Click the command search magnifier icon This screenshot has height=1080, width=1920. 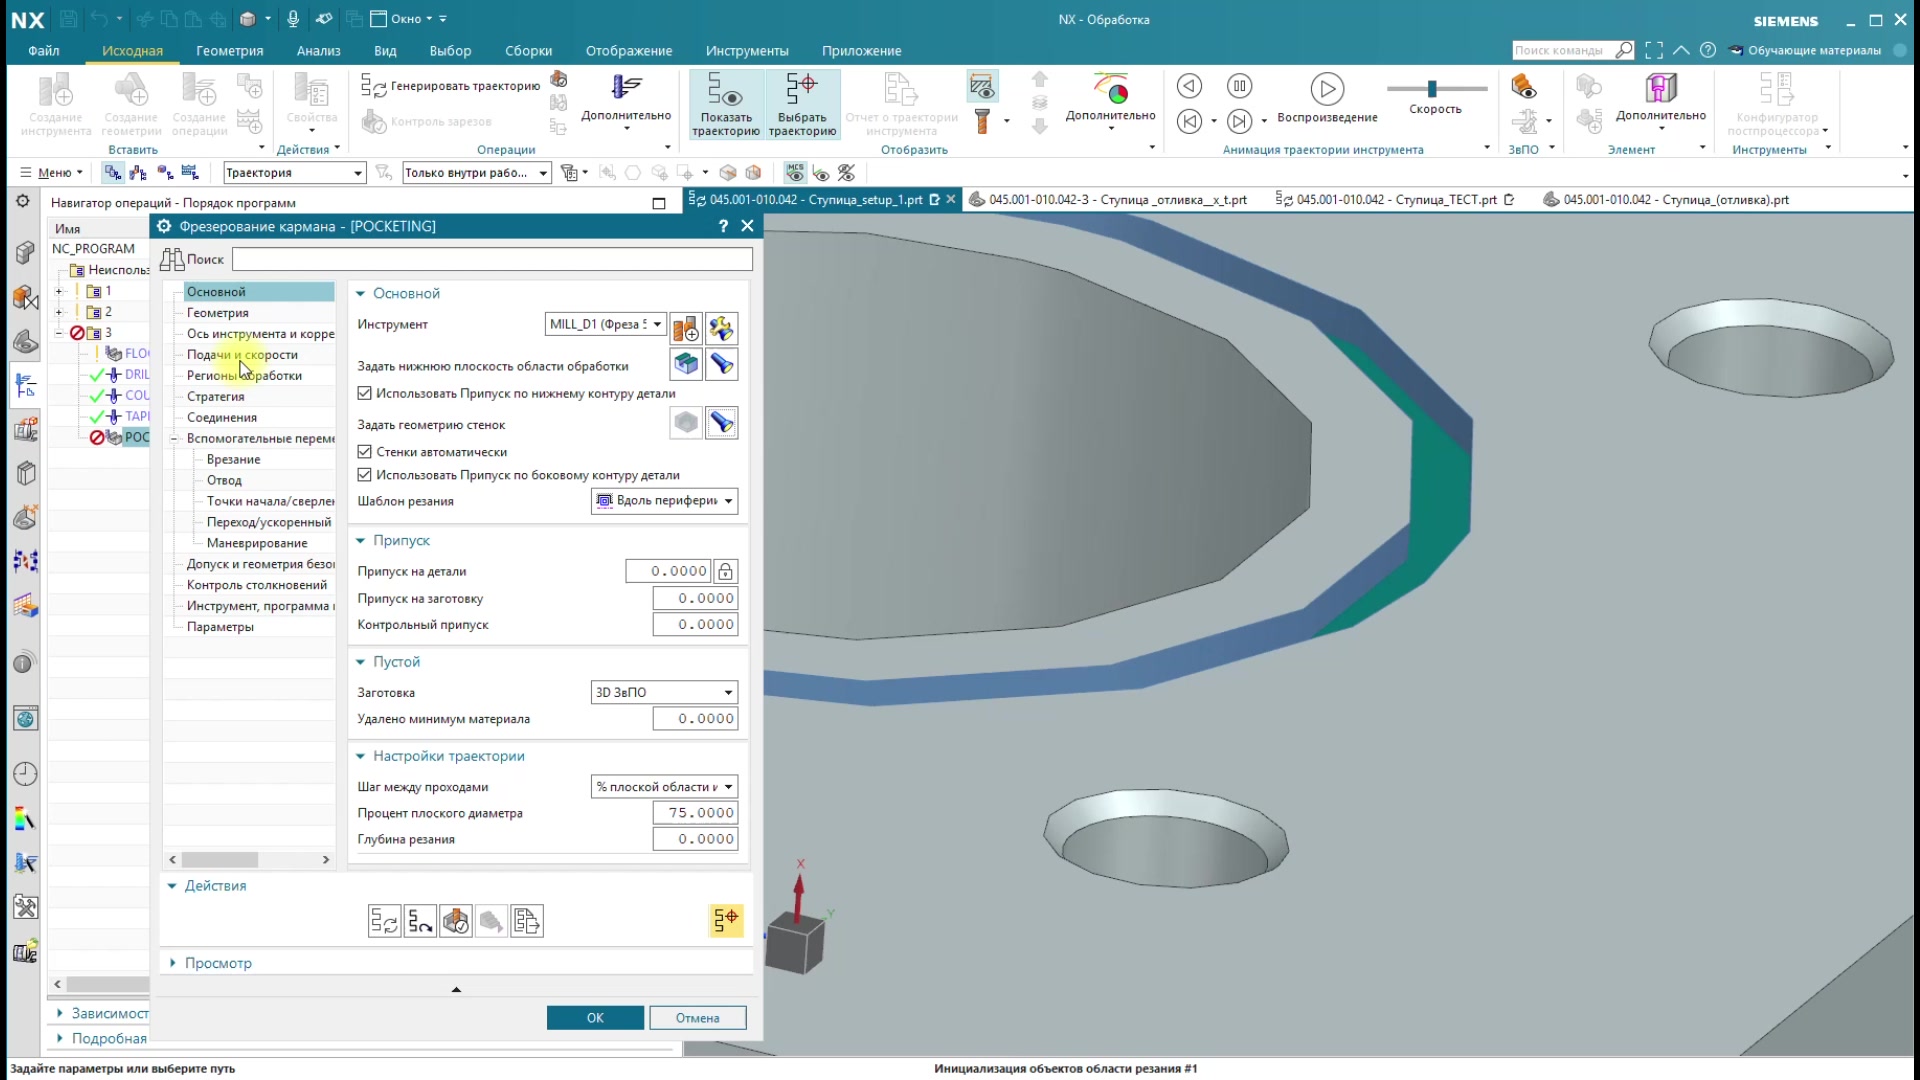coord(1624,50)
